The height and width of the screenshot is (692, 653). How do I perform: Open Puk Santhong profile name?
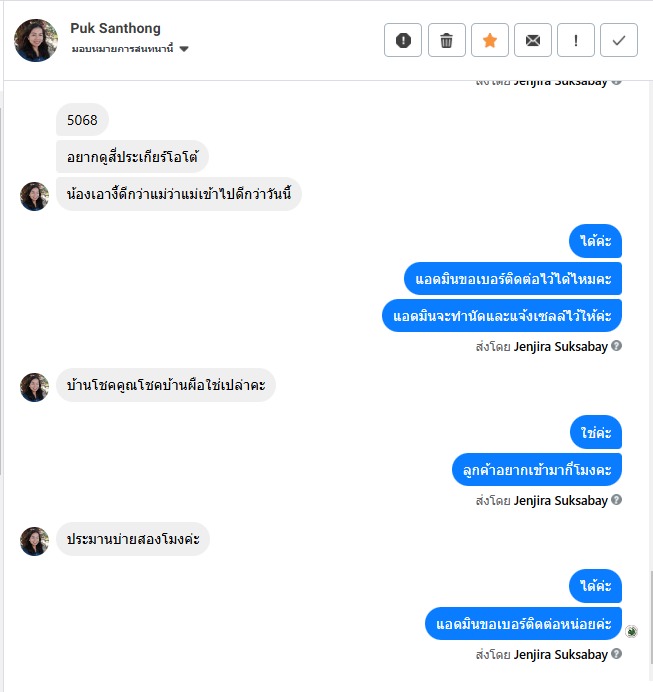(115, 28)
